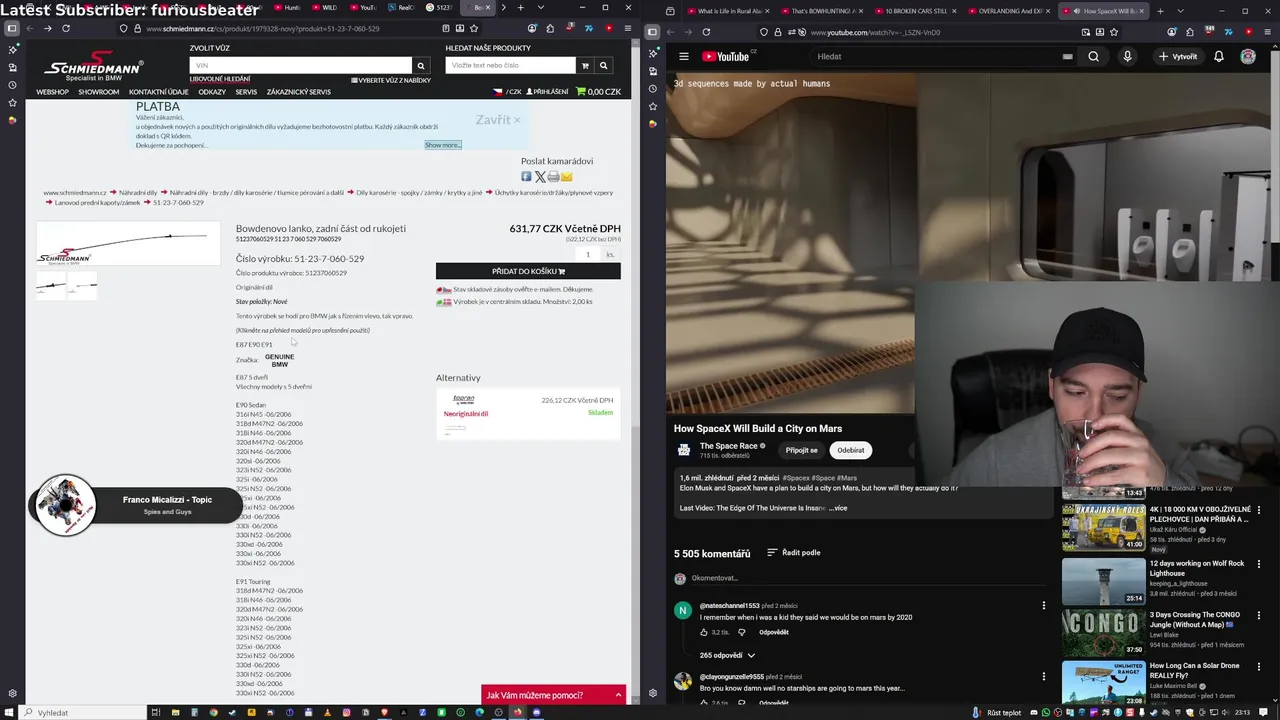Click the VIN search magnifier on Schmiedmann
The image size is (1280, 720).
421,66
